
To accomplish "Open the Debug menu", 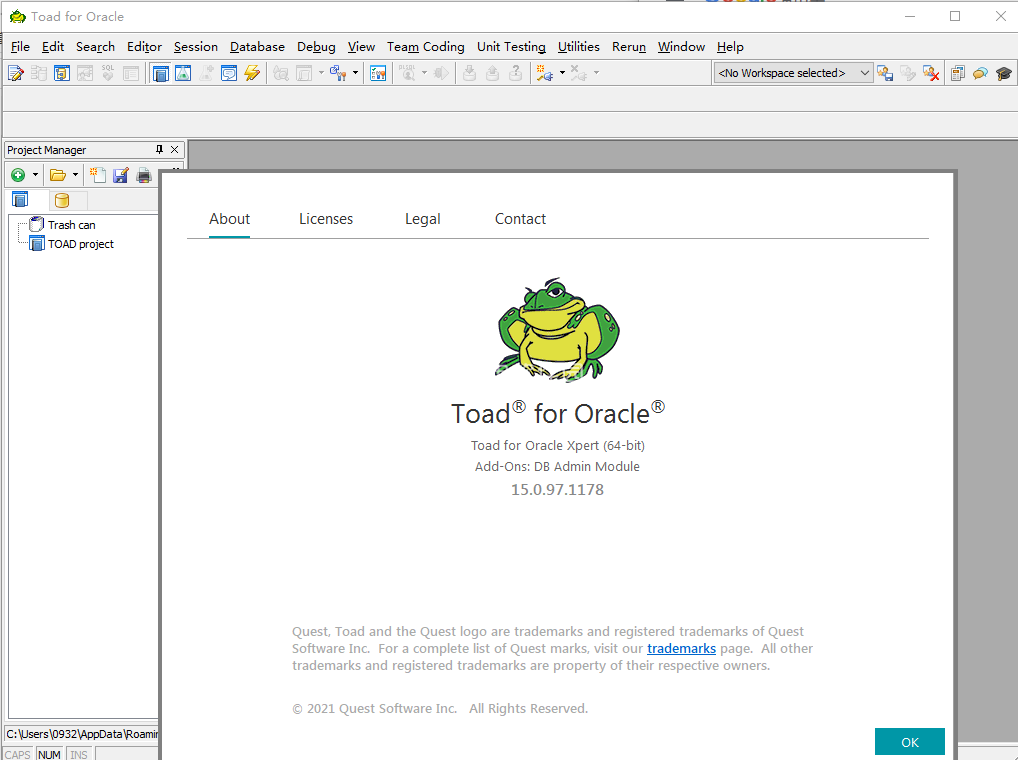I will (316, 47).
